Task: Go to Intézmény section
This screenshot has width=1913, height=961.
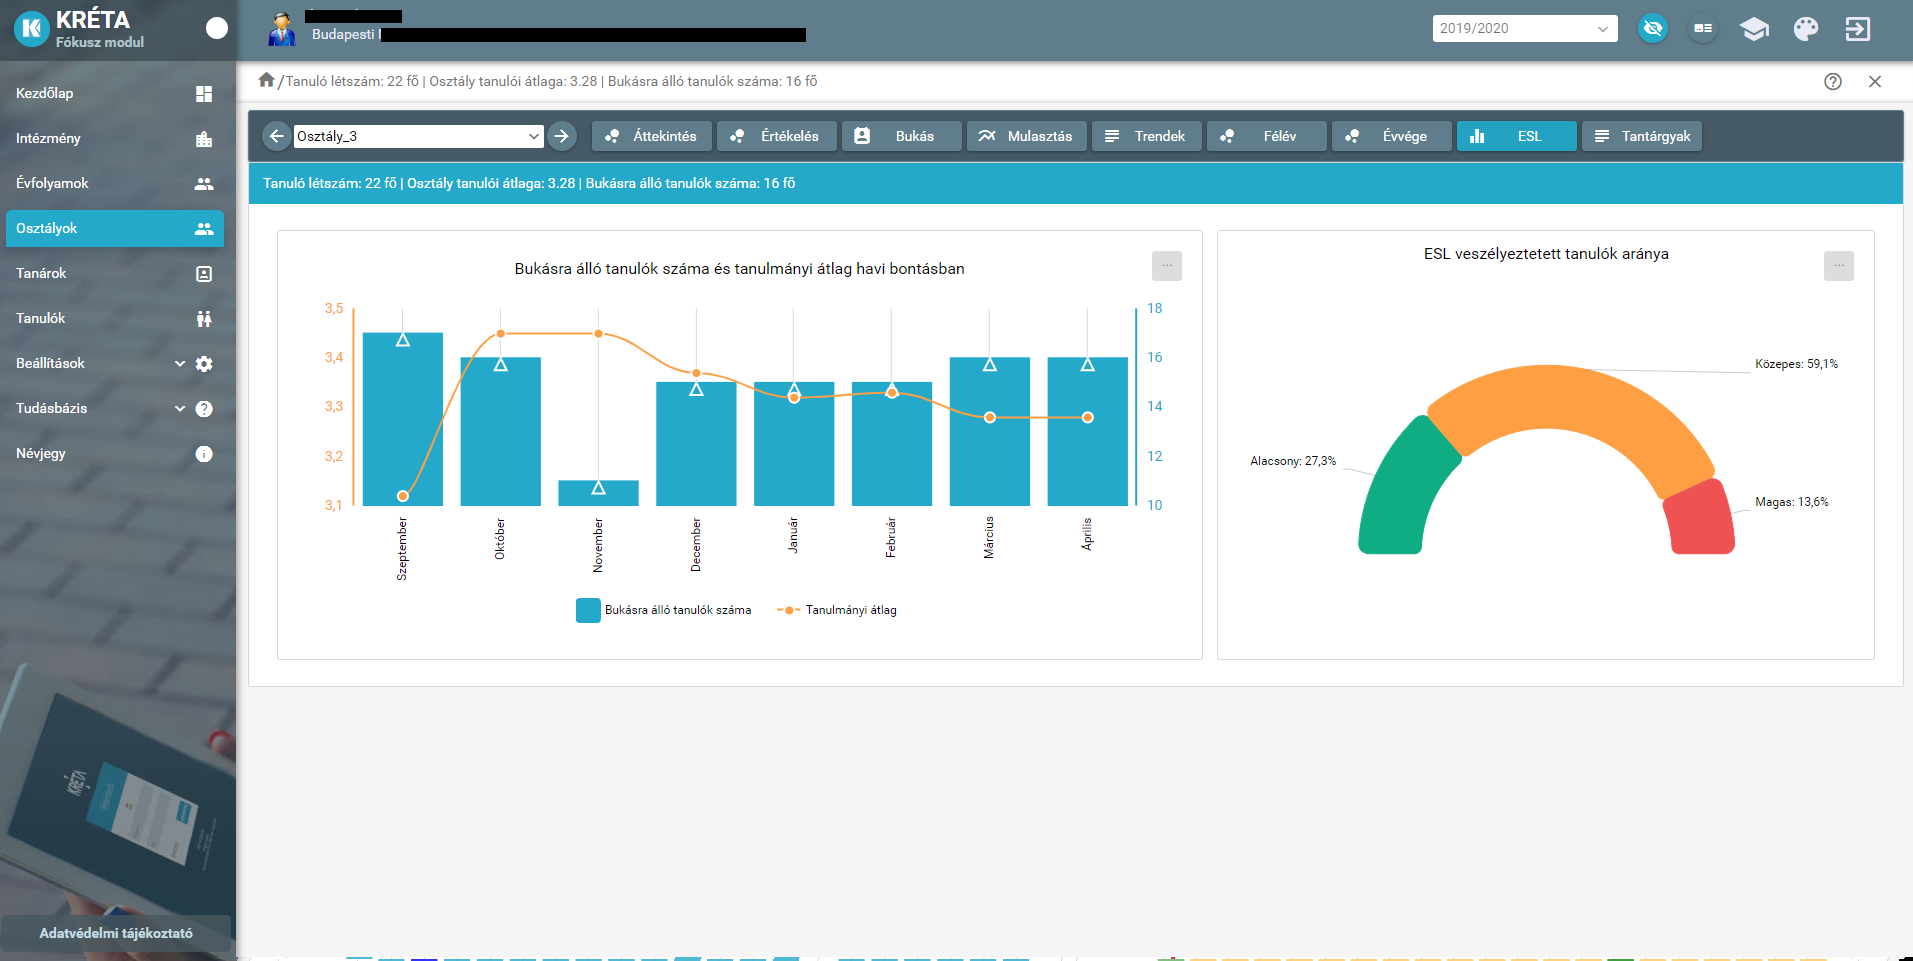Action: click(x=115, y=138)
